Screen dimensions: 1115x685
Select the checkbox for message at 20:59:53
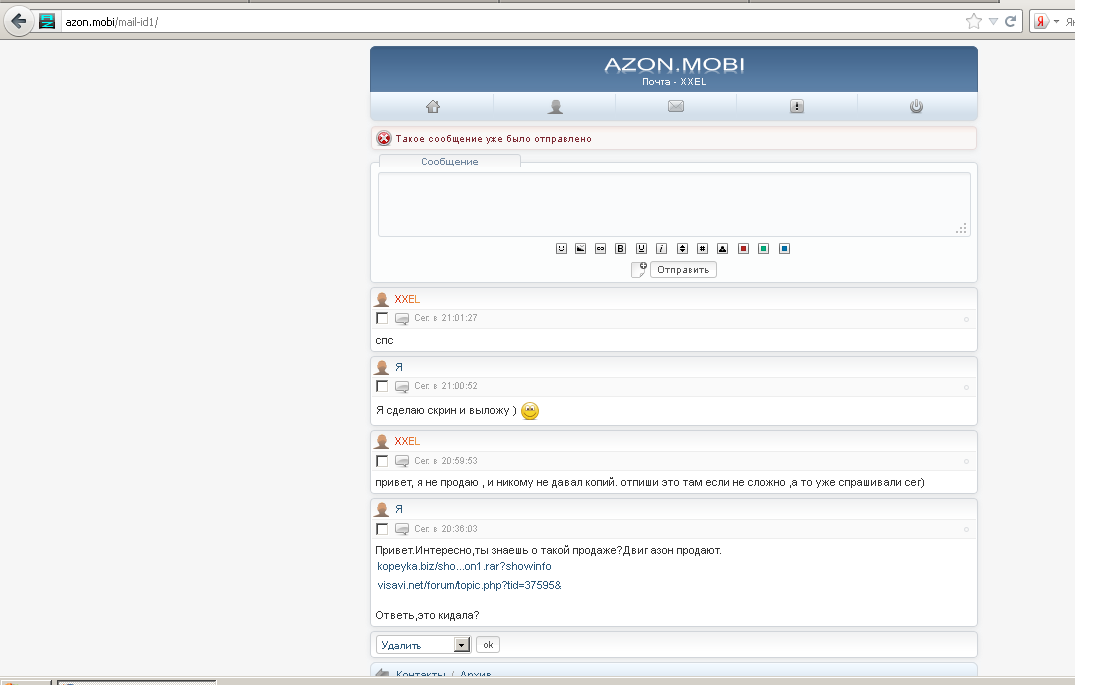pos(382,461)
